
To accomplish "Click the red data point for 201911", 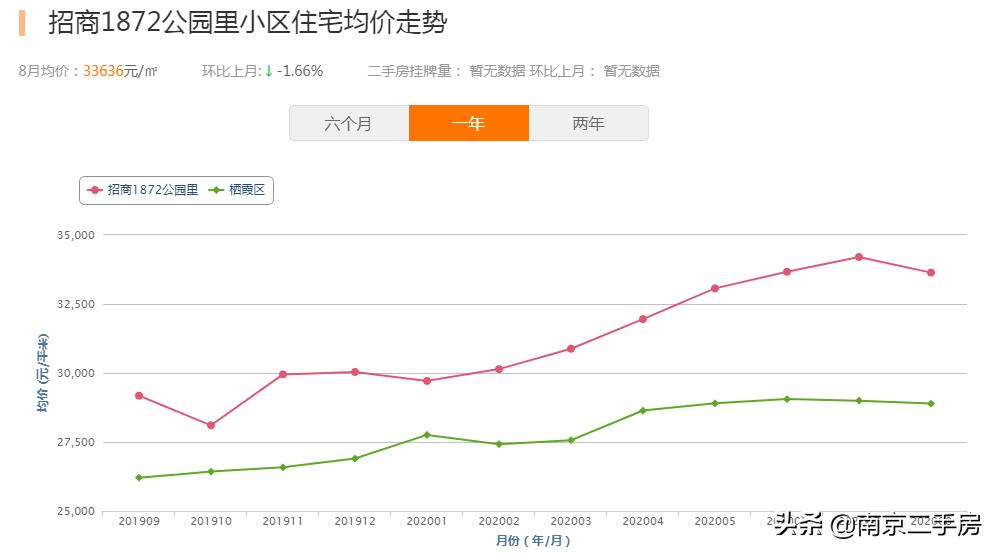I will [283, 374].
